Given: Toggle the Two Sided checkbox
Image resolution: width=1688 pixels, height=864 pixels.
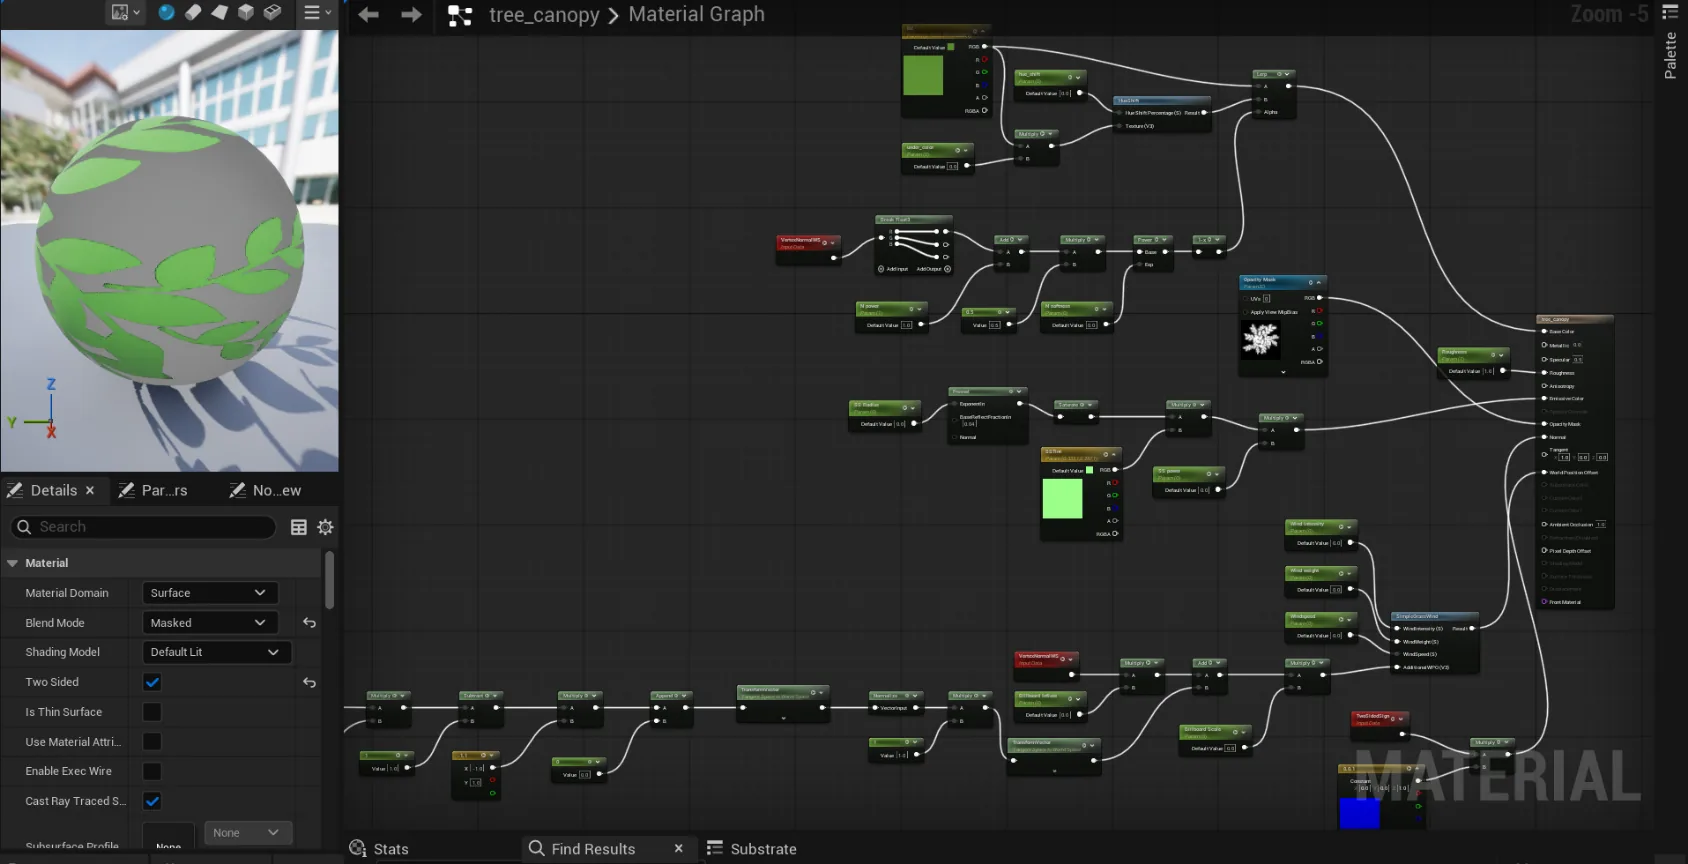Looking at the screenshot, I should tap(152, 682).
